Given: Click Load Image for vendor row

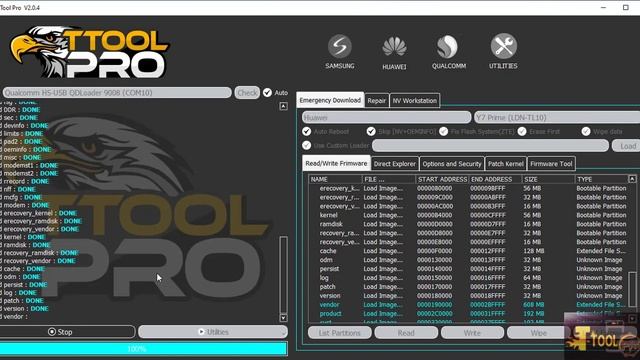Looking at the screenshot, I should (x=383, y=305).
